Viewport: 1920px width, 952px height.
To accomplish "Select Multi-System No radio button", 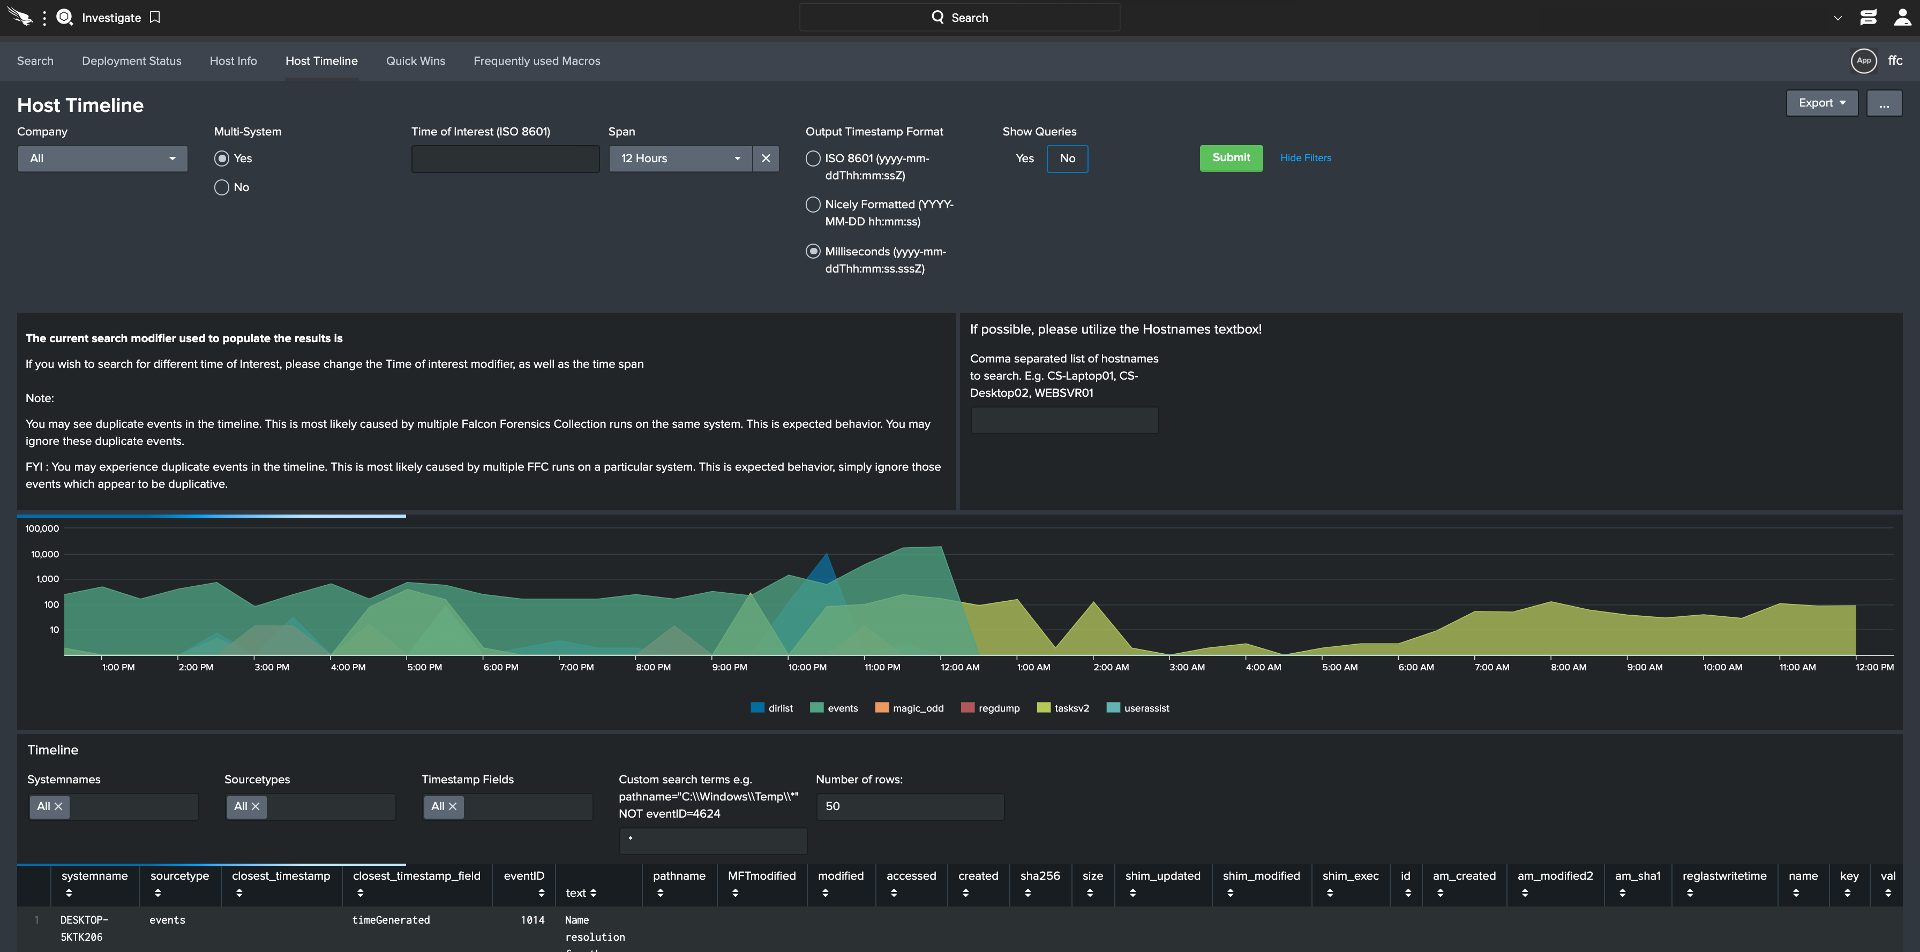I will pos(220,187).
